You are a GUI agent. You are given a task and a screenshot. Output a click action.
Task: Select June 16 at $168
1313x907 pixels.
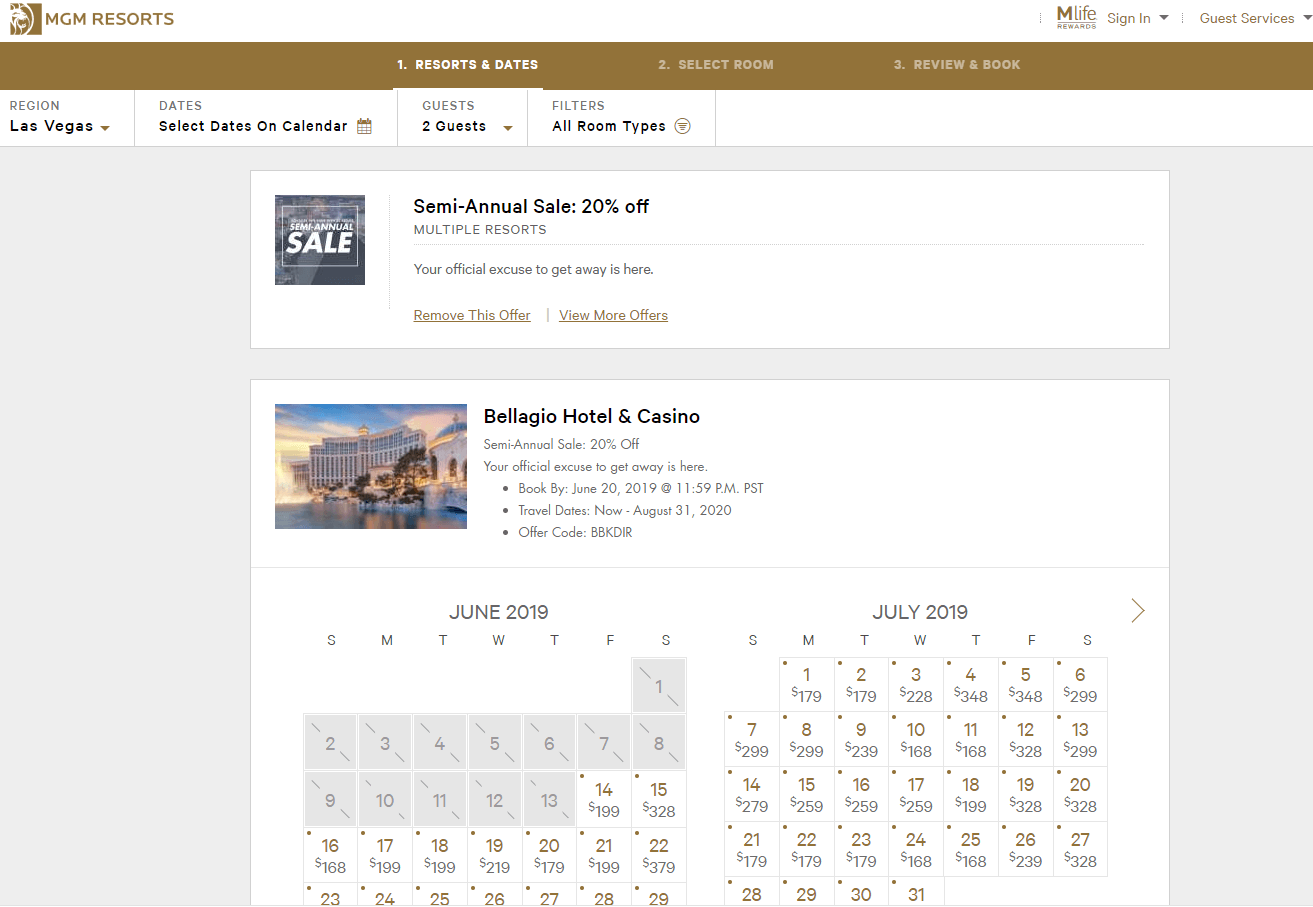click(x=330, y=855)
